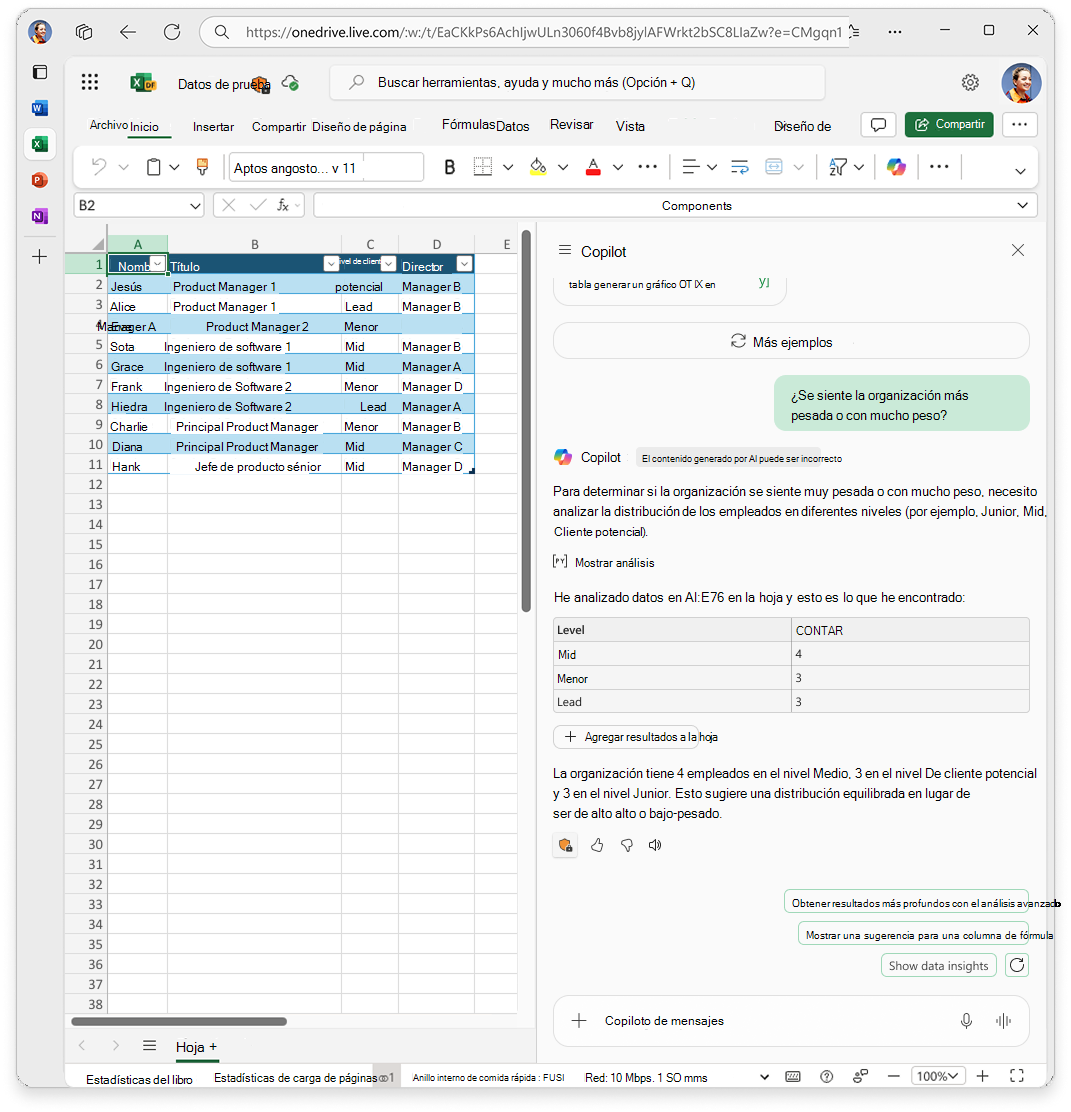Click the search box Buscar herramientas
Screen dimensions: 1071x1112
pyautogui.click(x=577, y=83)
